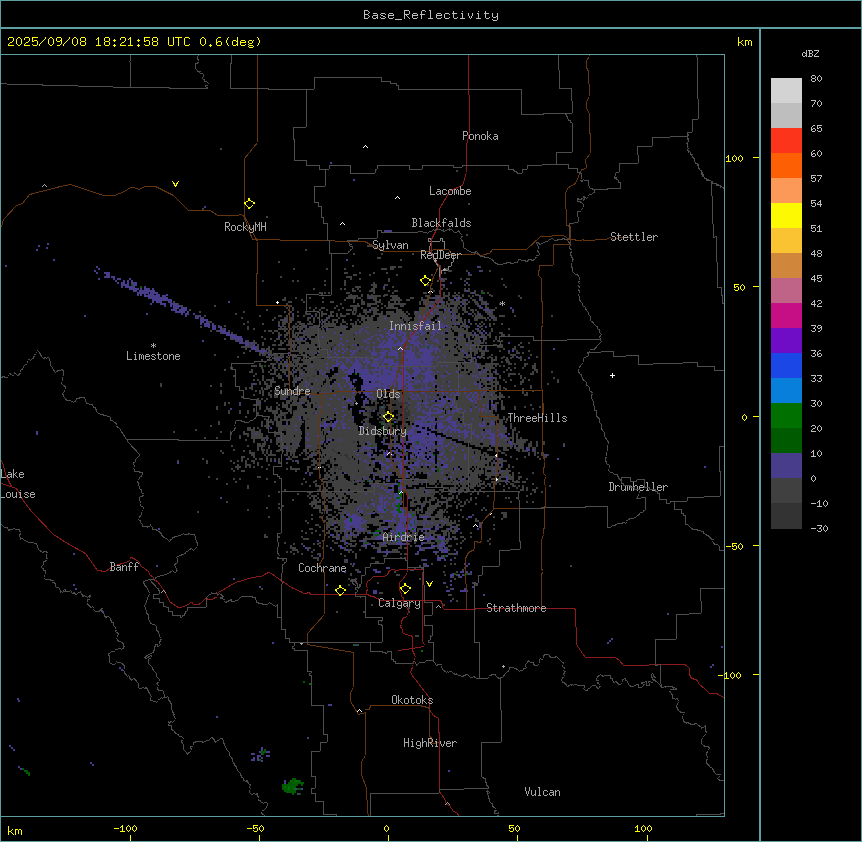Viewport: 862px width, 842px height.
Task: Click the -100 label on the horizontal axis
Action: coord(125,828)
